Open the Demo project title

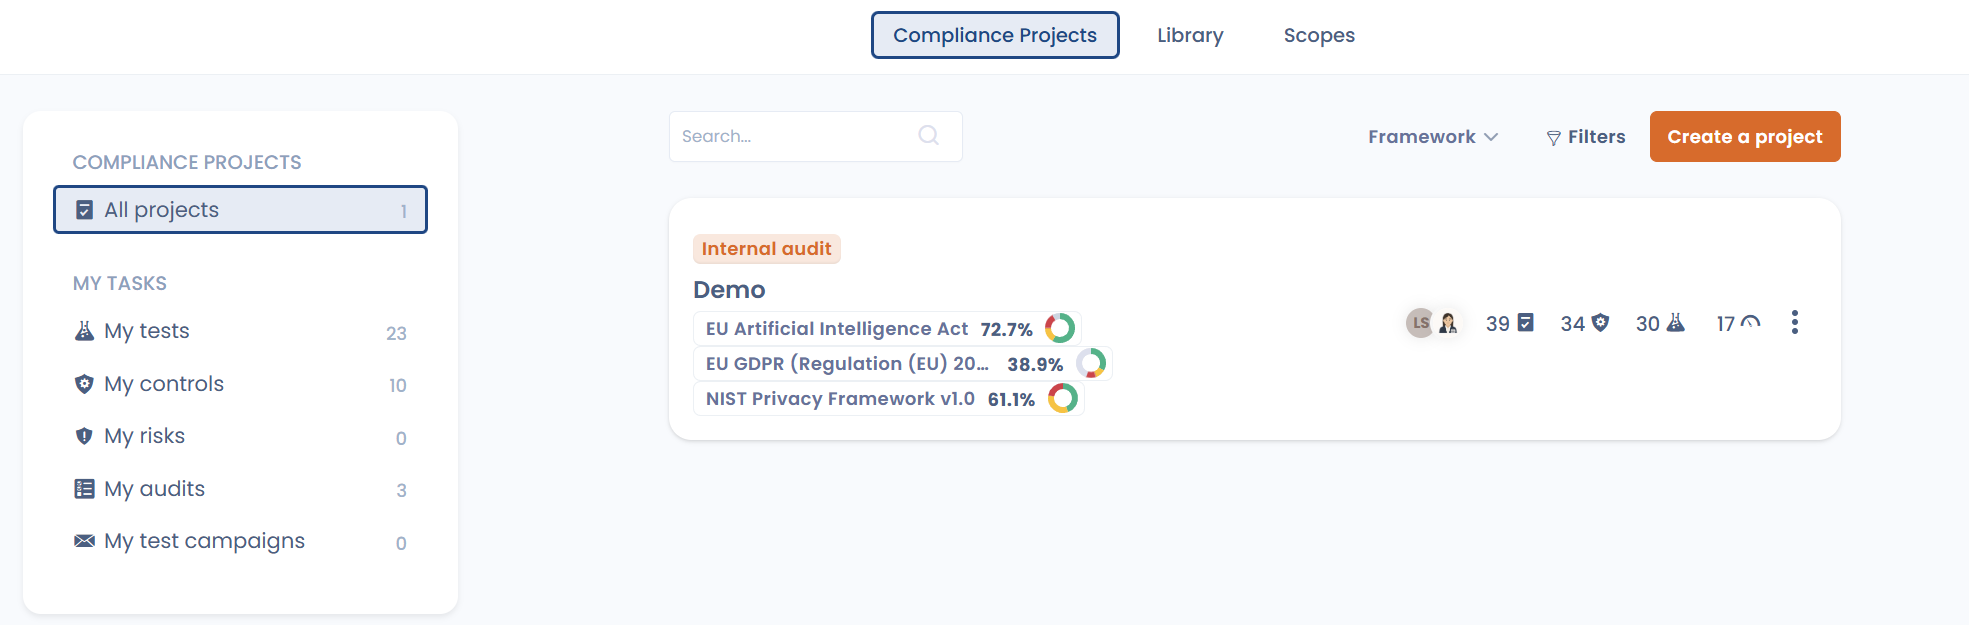click(x=729, y=290)
